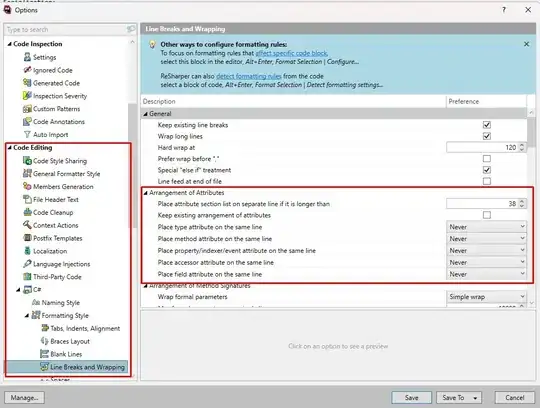Check Keep existing arrangement of attributes
Image resolution: width=540 pixels, height=408 pixels.
487,215
